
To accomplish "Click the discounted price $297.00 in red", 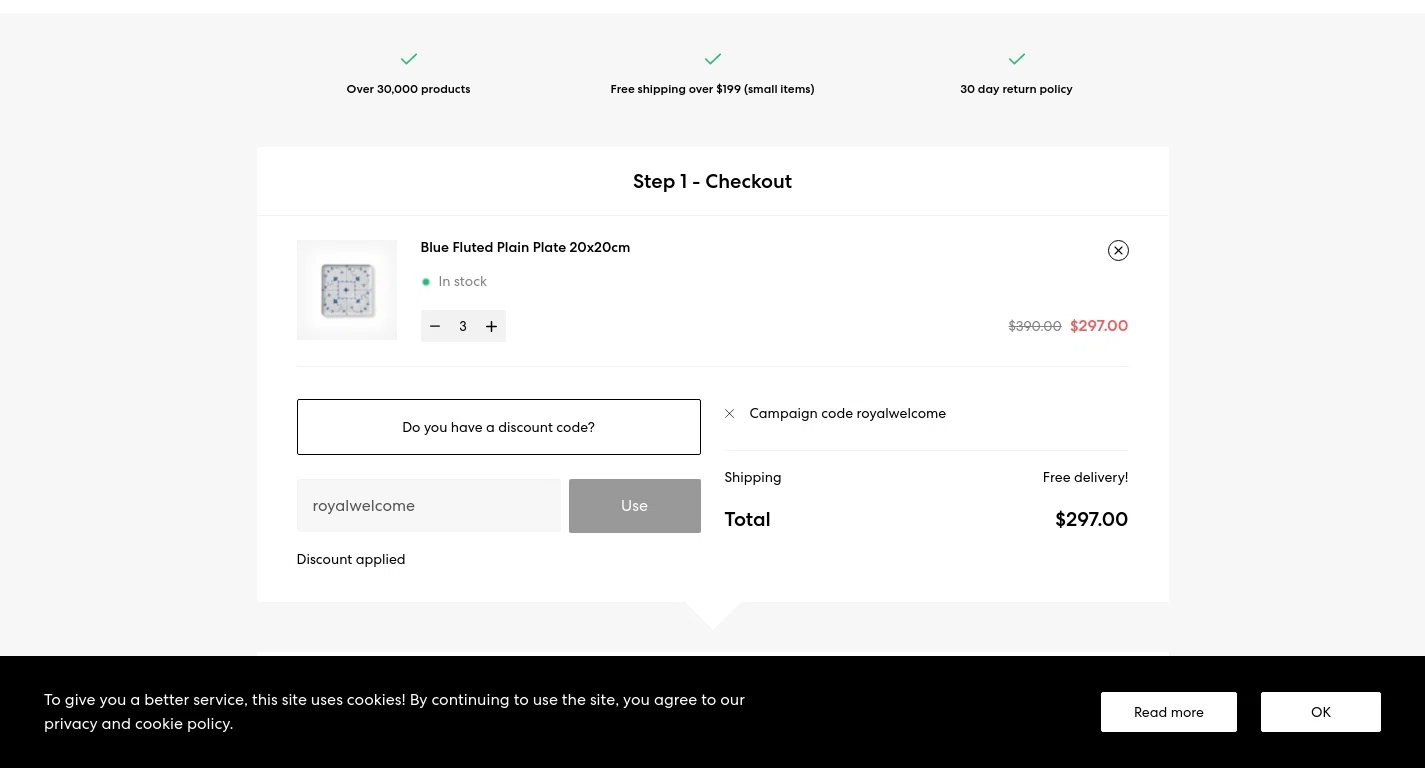I will pos(1098,326).
